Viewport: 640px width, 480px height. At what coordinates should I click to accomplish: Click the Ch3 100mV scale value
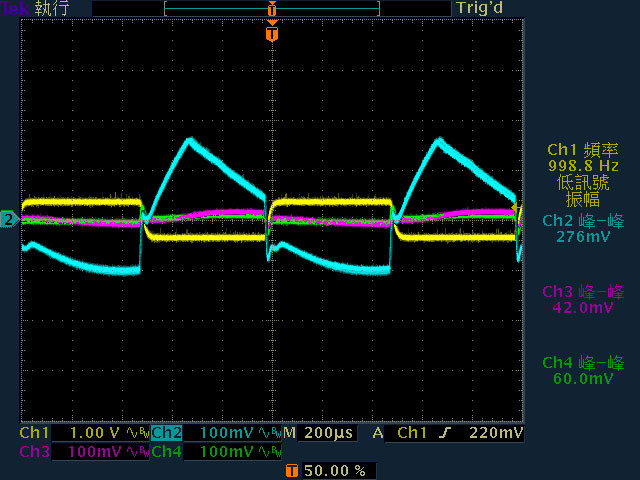point(95,451)
